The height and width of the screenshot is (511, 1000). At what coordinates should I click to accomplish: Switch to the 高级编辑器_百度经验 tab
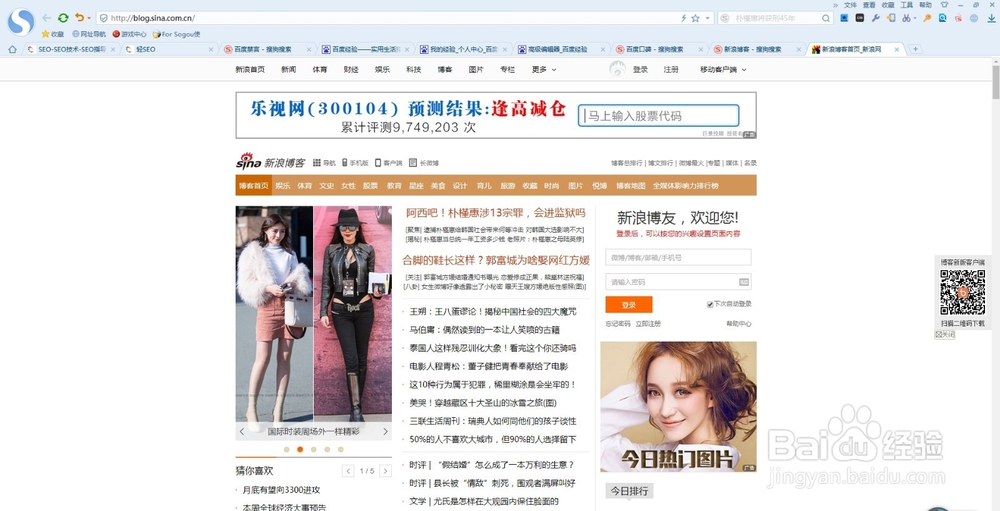tap(561, 49)
